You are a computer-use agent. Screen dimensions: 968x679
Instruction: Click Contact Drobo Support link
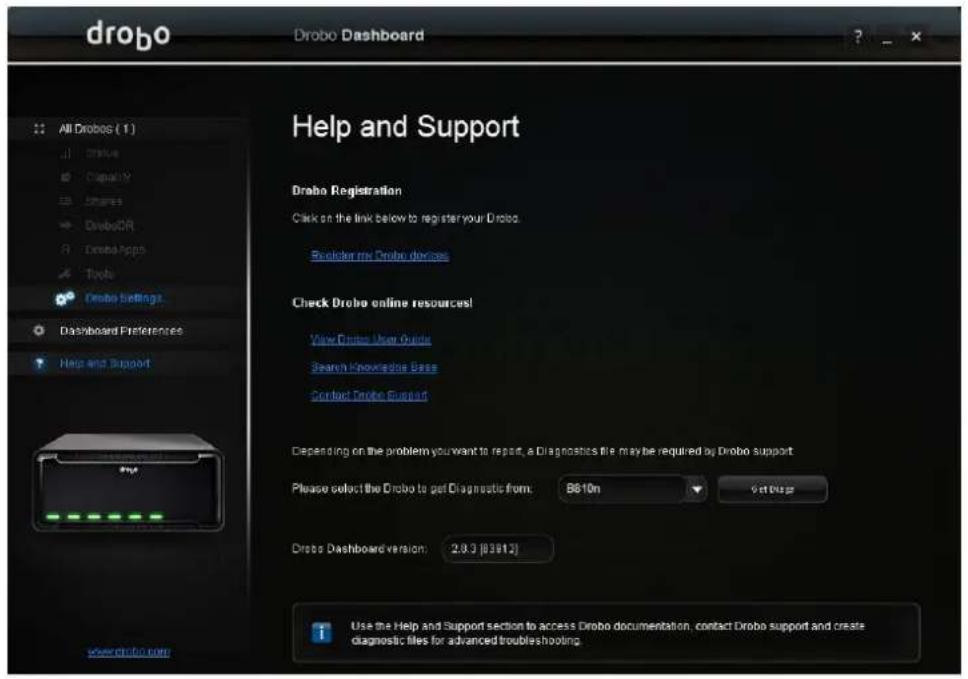pyautogui.click(x=369, y=395)
